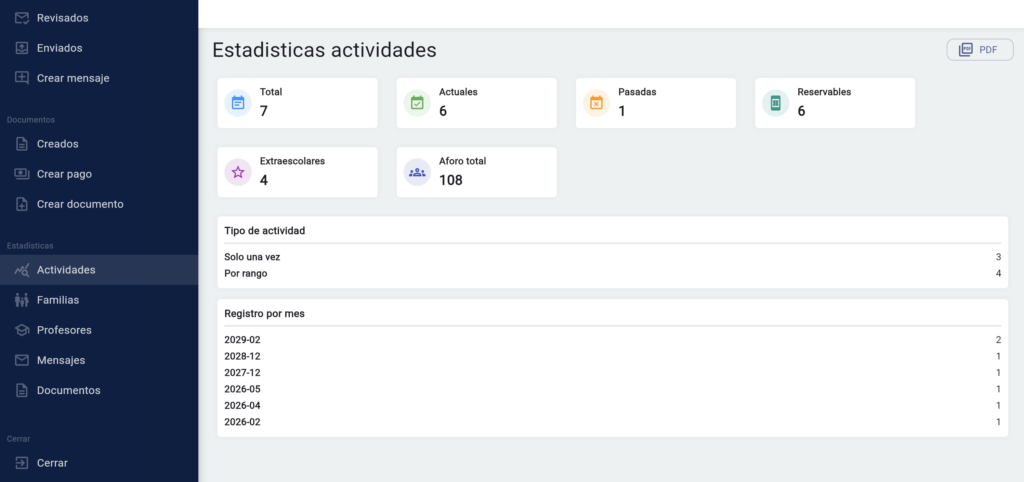Click the Profesores graduation cap icon
The width and height of the screenshot is (1024, 482).
pos(22,330)
